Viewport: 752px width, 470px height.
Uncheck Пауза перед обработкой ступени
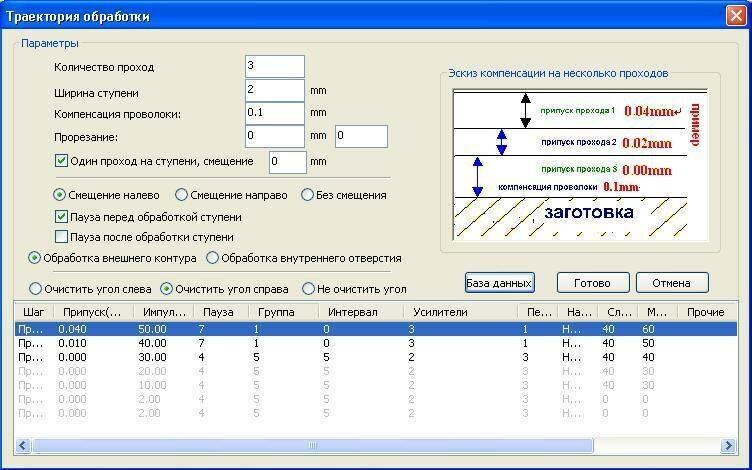[61, 217]
